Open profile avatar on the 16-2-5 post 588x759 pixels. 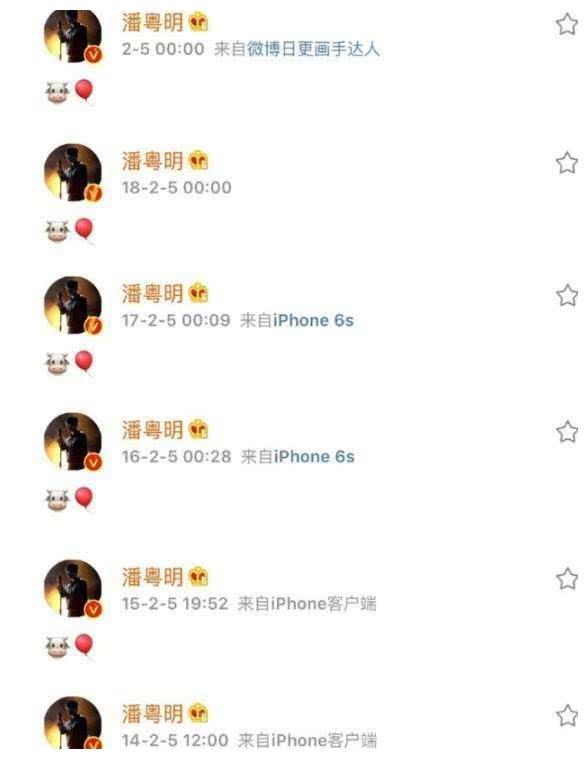73,442
